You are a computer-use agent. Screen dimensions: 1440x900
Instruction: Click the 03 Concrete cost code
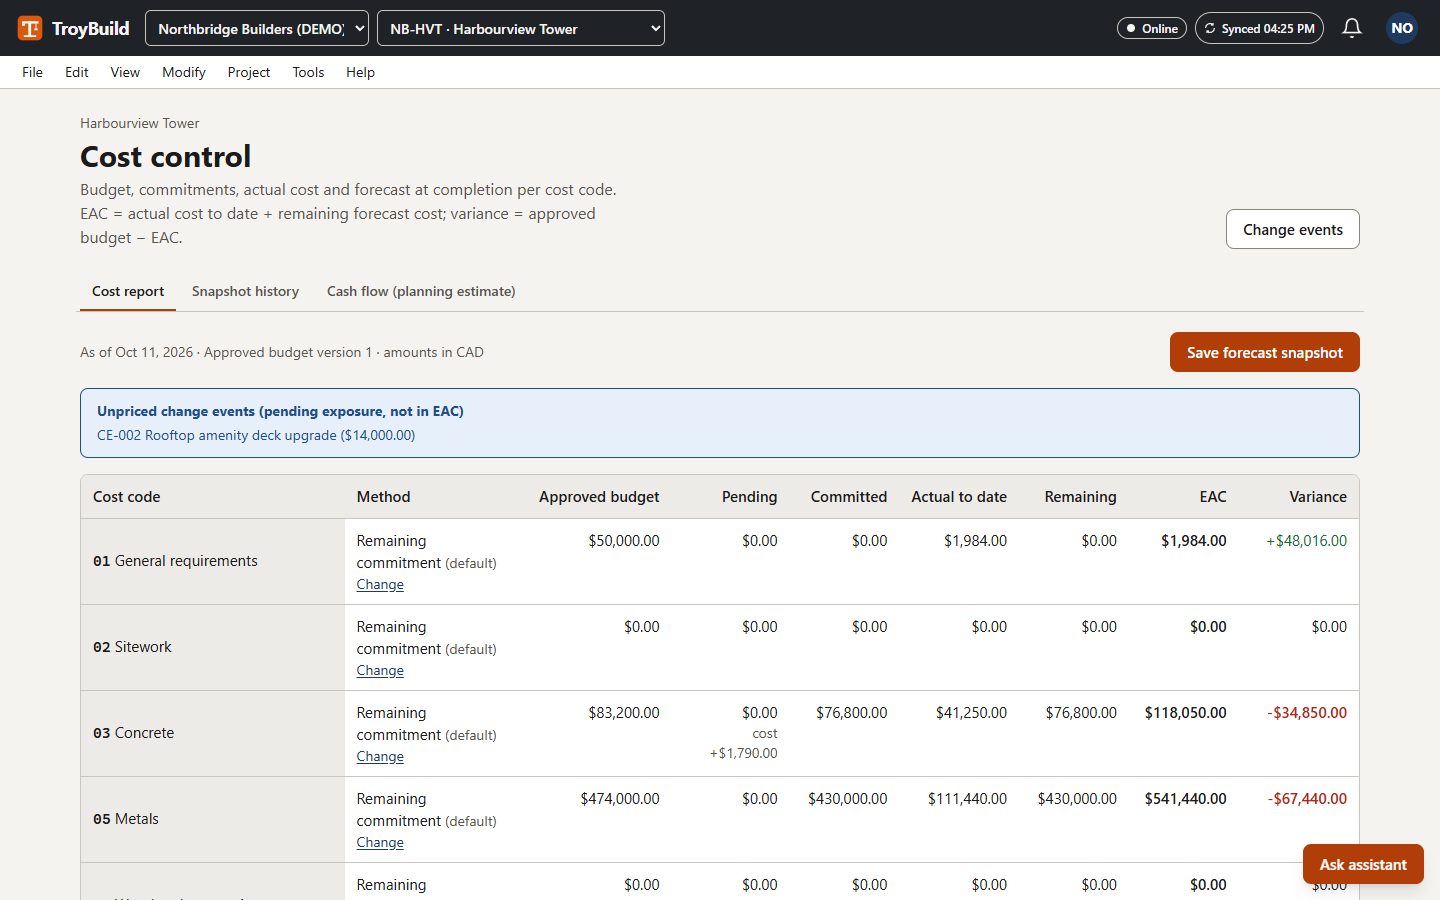pyautogui.click(x=134, y=733)
